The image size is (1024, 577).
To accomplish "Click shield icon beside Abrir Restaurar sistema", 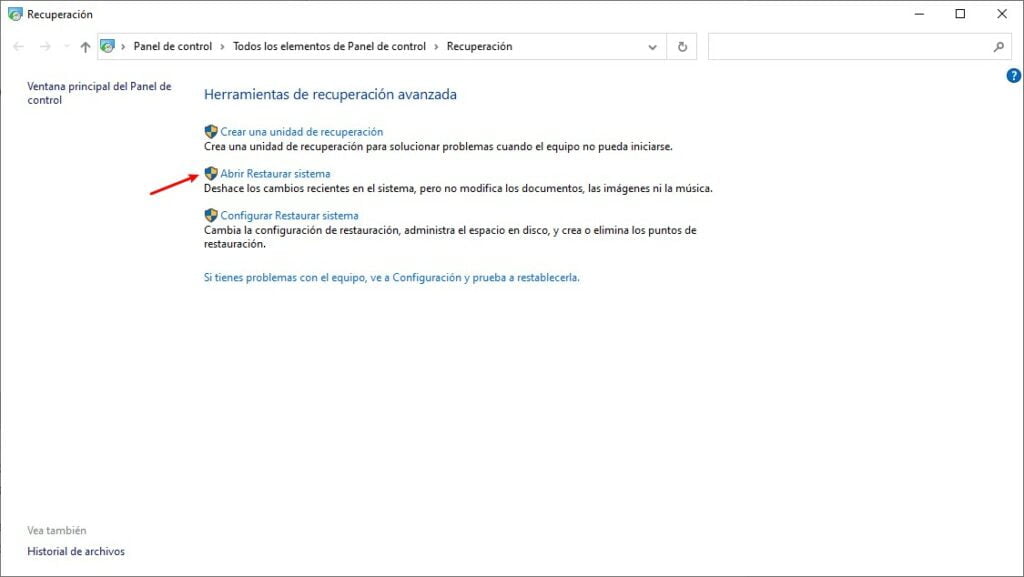I will coord(211,174).
